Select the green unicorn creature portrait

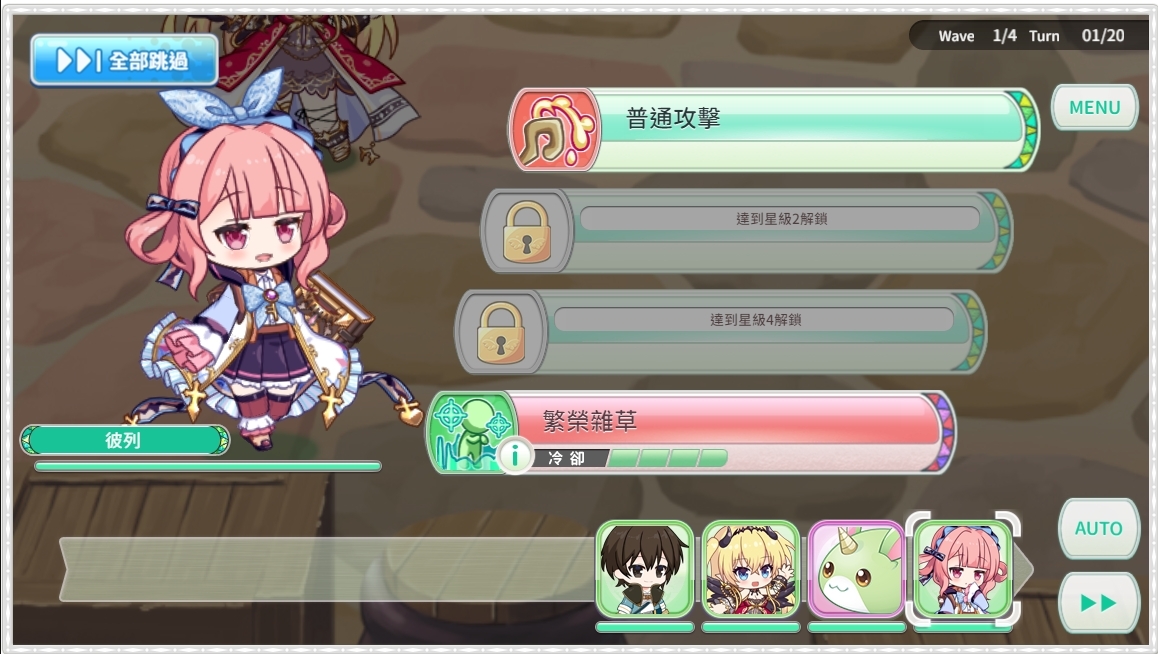pos(857,569)
